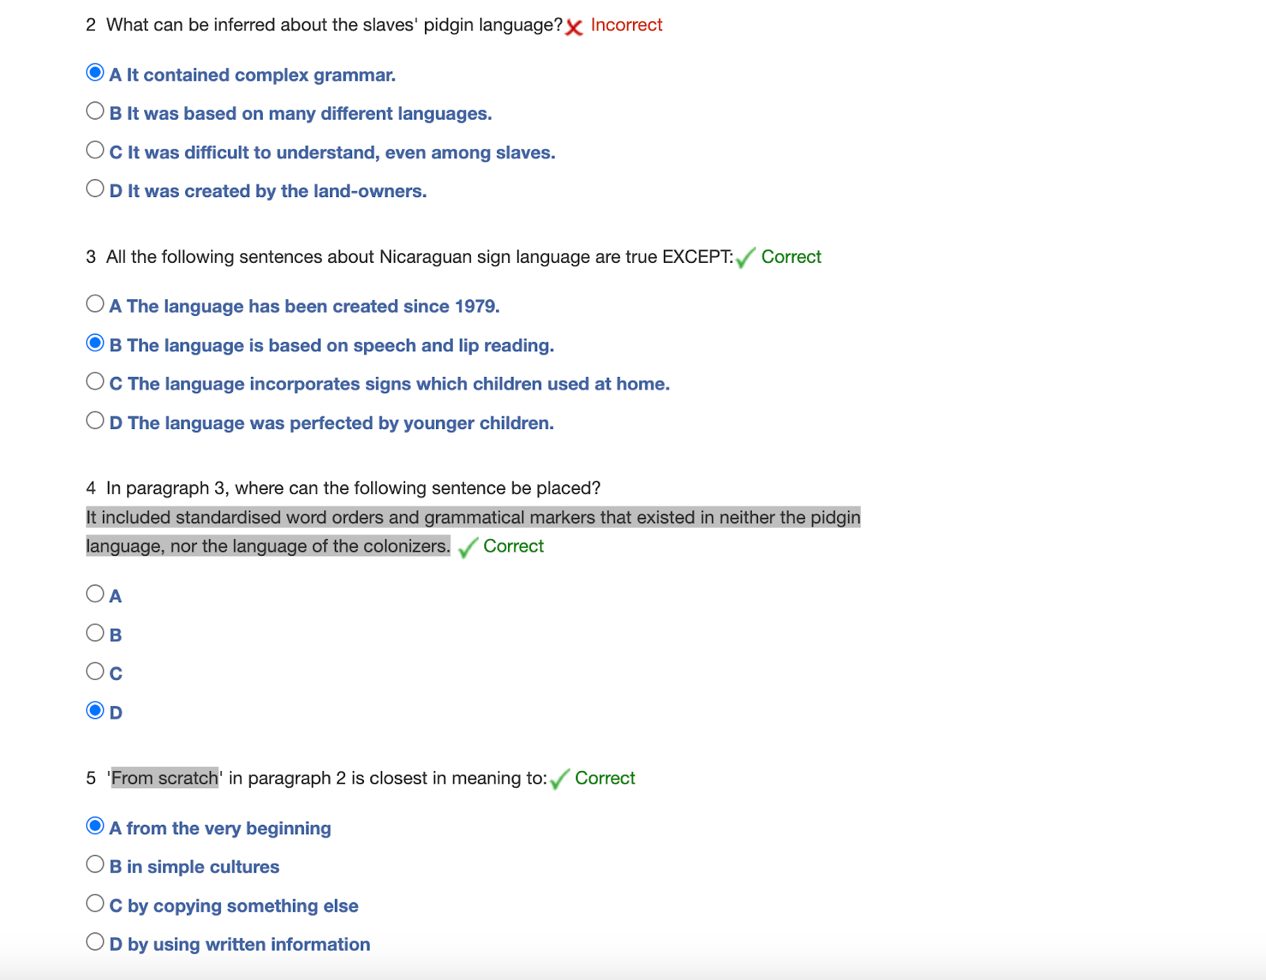Viewport: 1266px width, 980px height.
Task: Select radio button B for question 4
Action: pyautogui.click(x=95, y=633)
